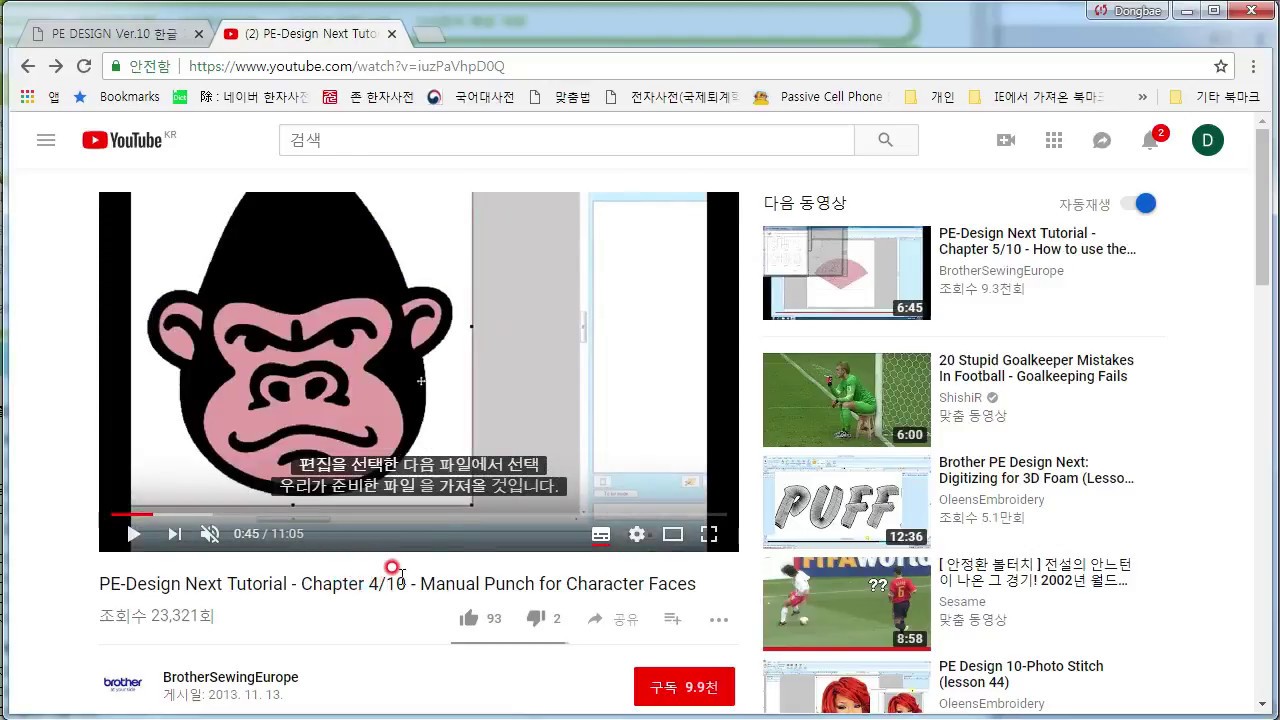Bookmark this page with the star icon
Screen dimensions: 1280x720
coord(1221,66)
